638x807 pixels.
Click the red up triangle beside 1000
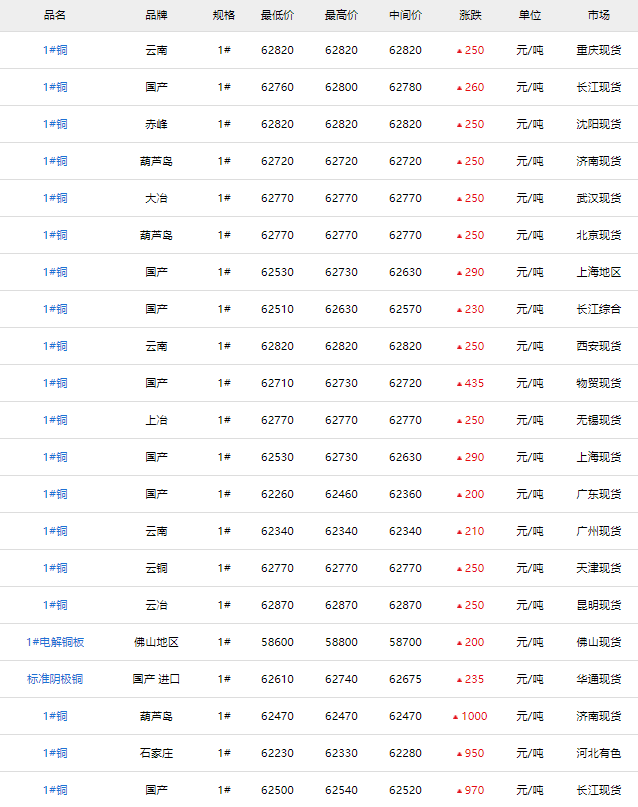pyautogui.click(x=456, y=717)
